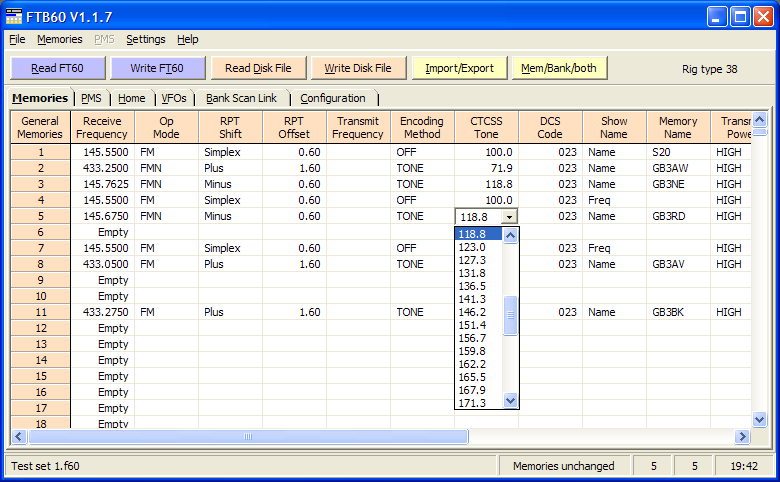Click memory name GB3BK cell

[678, 312]
